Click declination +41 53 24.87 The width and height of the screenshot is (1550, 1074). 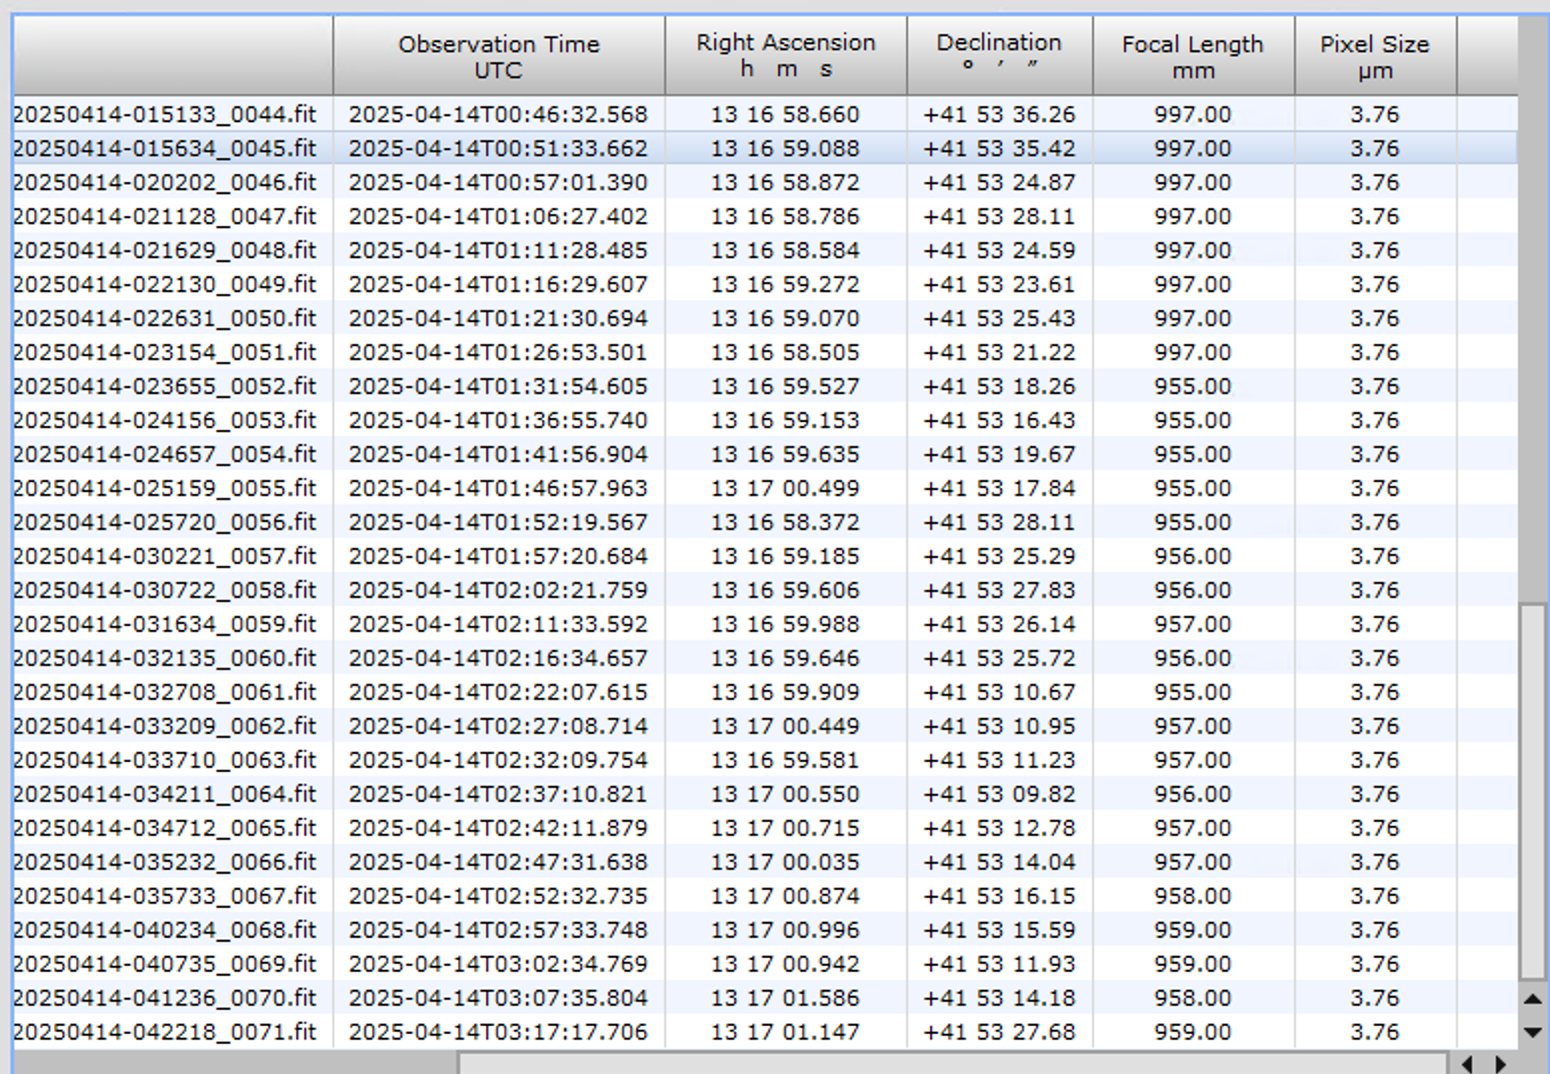[x=999, y=182]
